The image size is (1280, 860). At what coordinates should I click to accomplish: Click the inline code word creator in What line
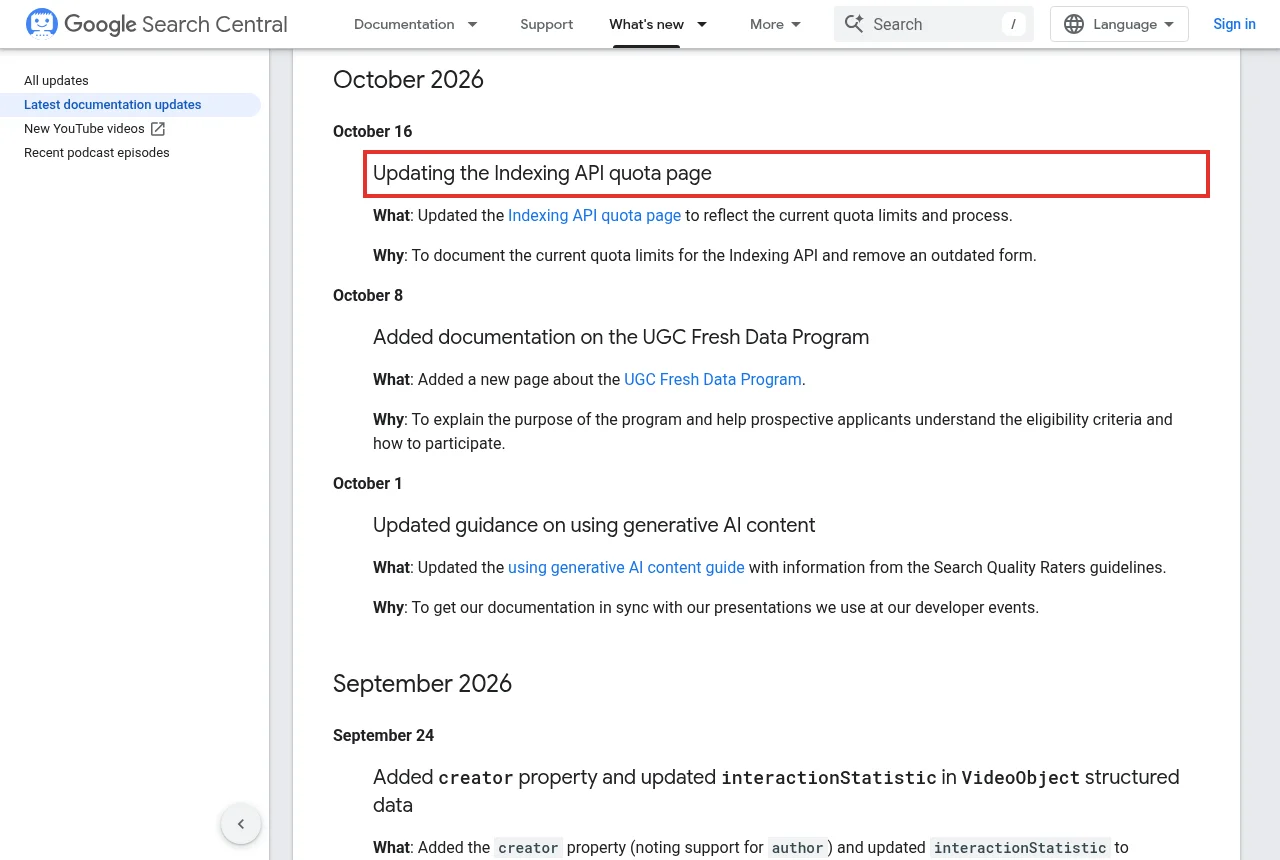[528, 848]
